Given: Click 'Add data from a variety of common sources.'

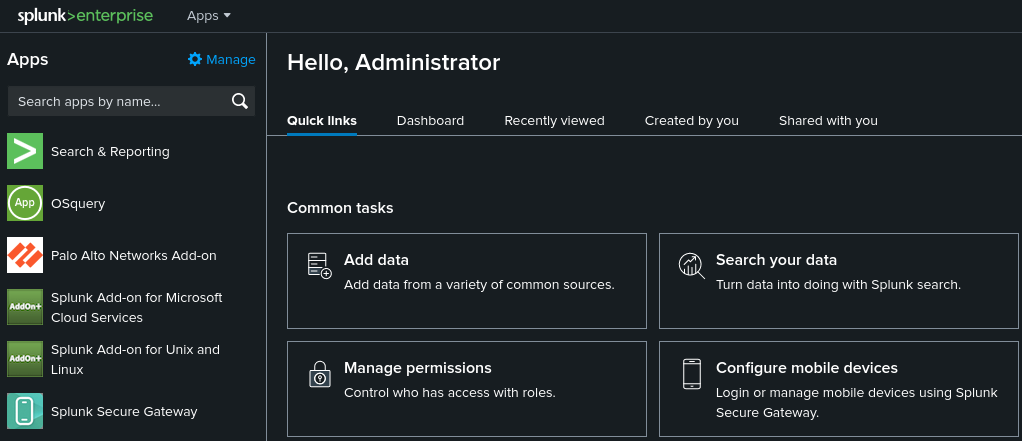Looking at the screenshot, I should coord(479,285).
